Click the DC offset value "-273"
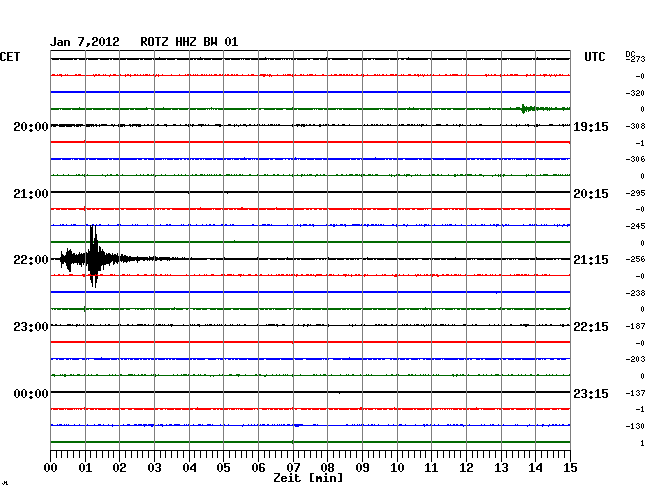The image size is (650, 494). coord(636,59)
